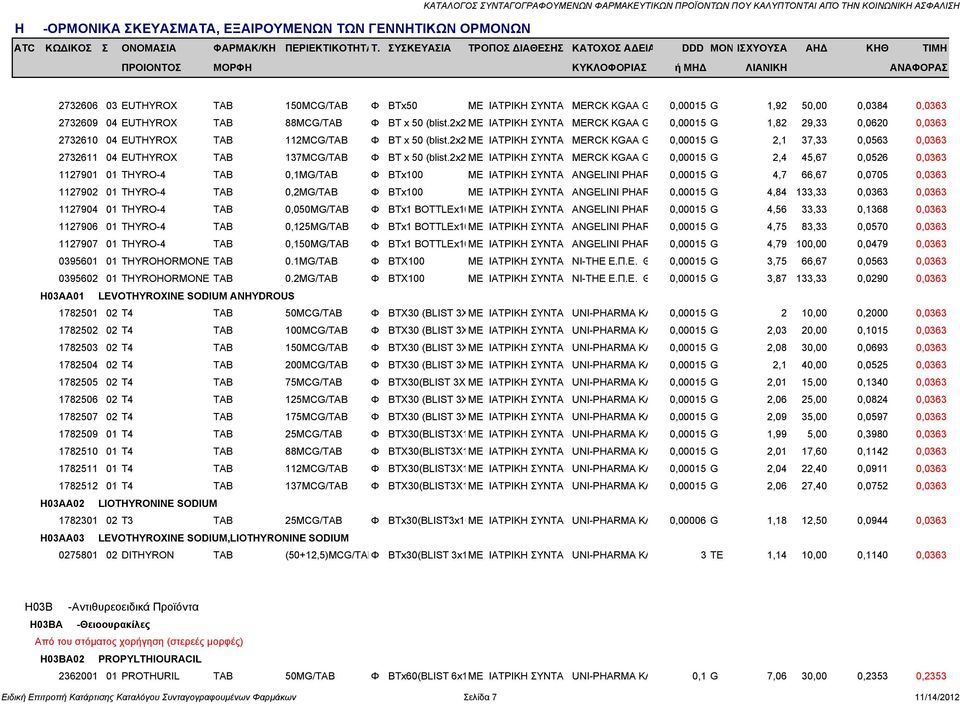Screen dimensions: 960x704
Task: Select the ΣΥΣΚΕΥΑΣΙΑ column header
Action: [x=419, y=48]
